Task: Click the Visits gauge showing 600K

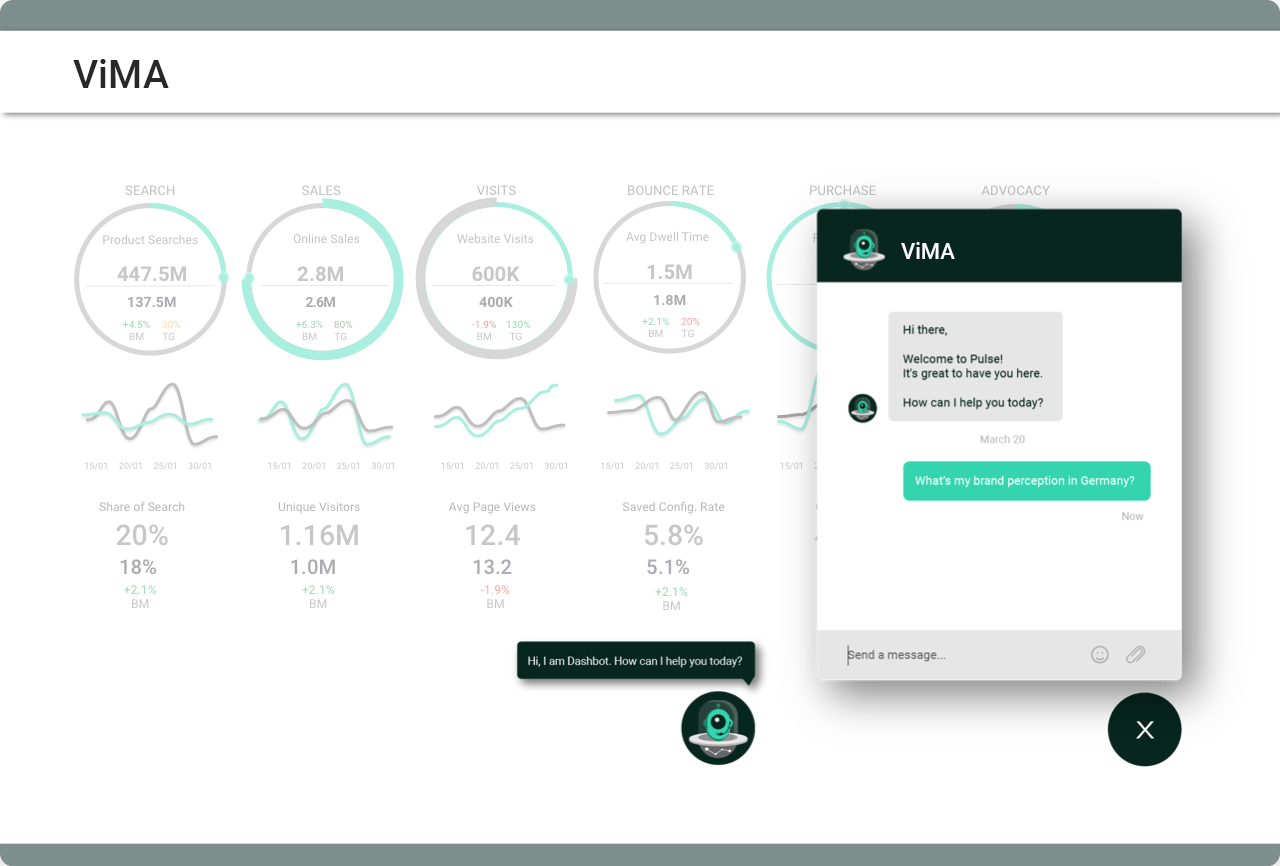Action: (x=496, y=279)
